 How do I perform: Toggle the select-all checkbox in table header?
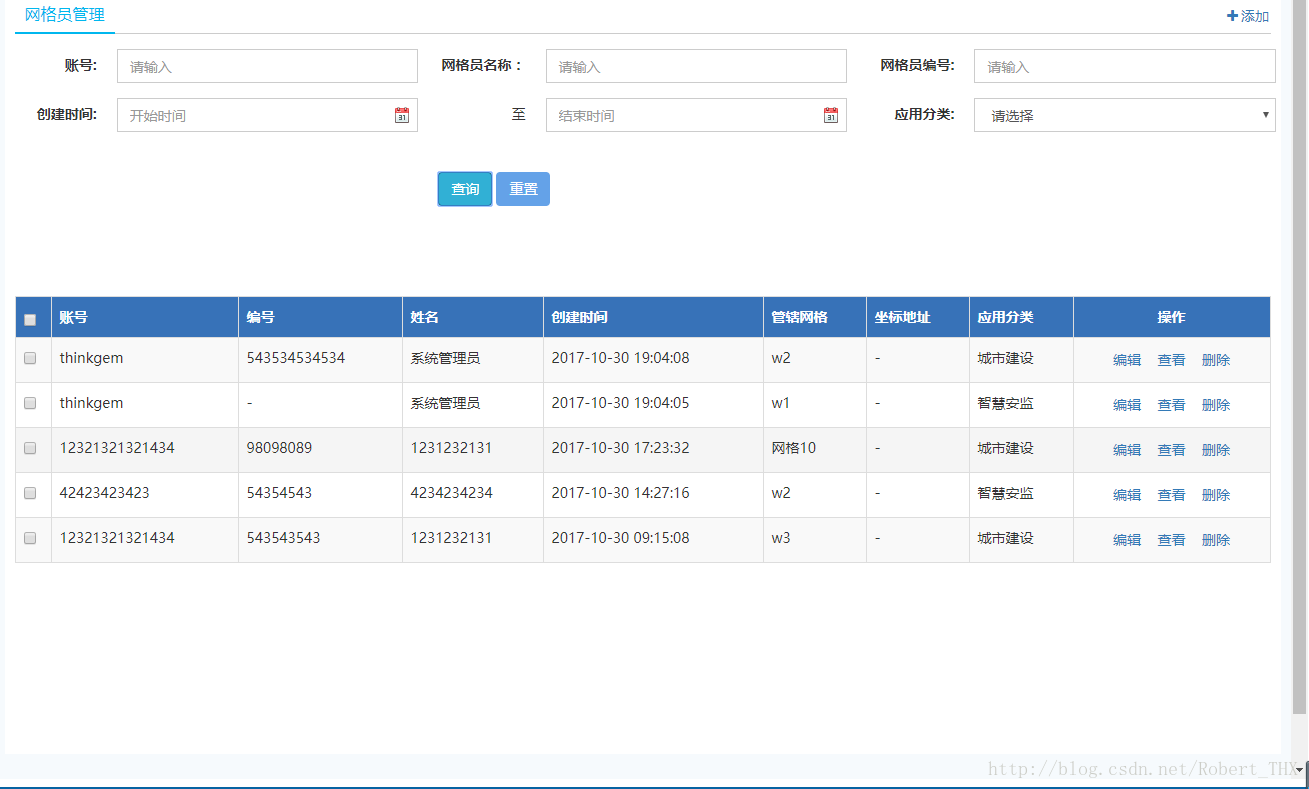[30, 320]
